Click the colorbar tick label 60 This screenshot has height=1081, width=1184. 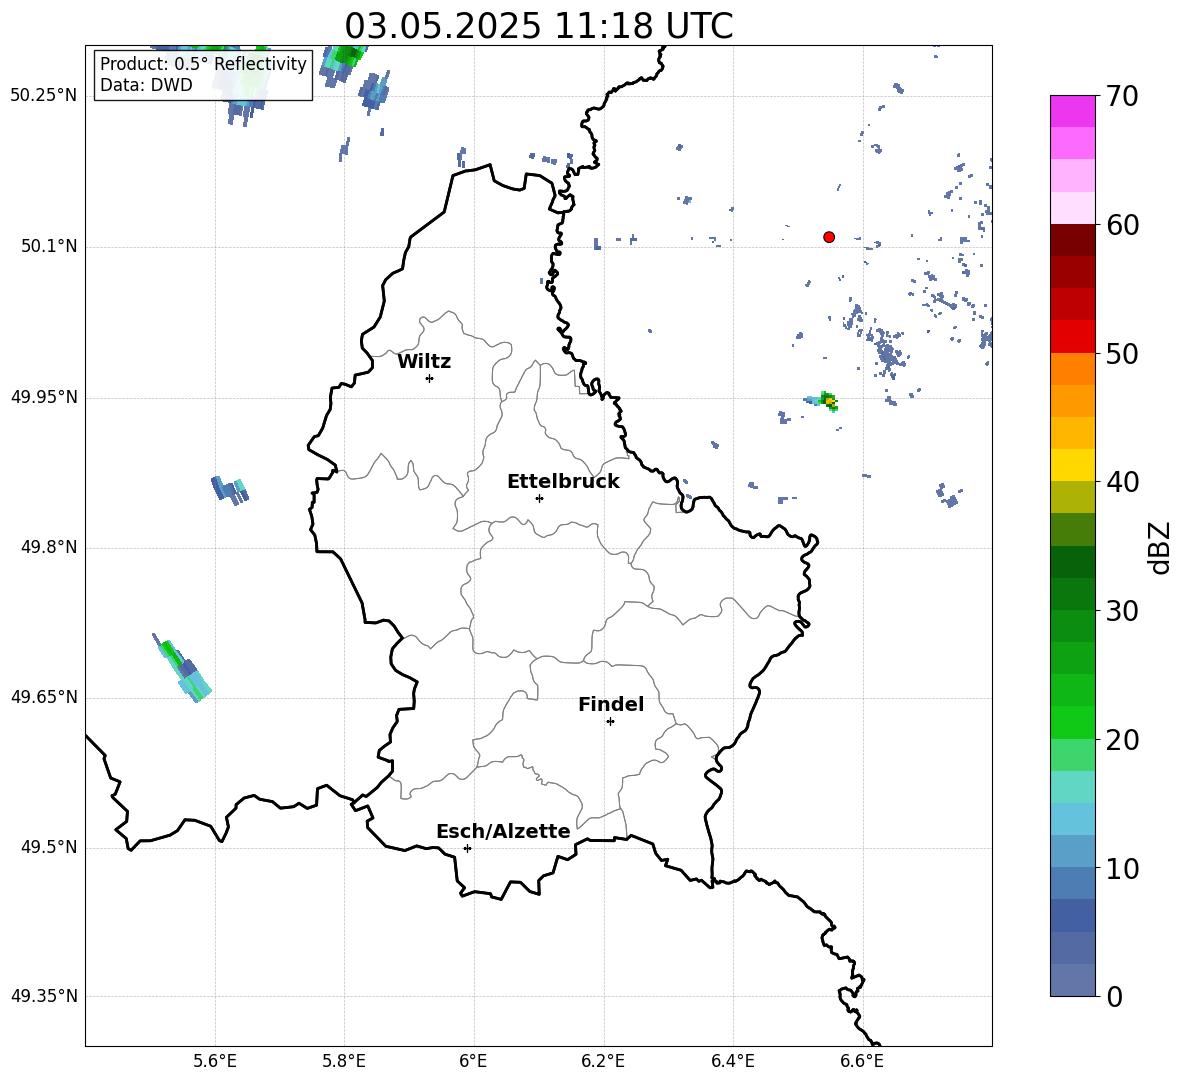tap(1122, 225)
